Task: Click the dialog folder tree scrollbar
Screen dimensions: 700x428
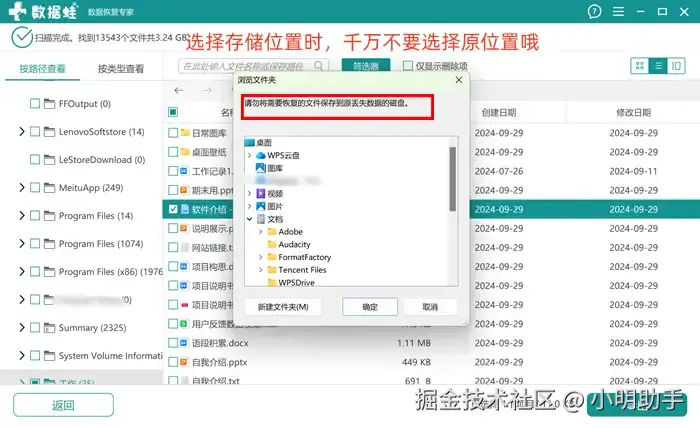Action: [453, 179]
